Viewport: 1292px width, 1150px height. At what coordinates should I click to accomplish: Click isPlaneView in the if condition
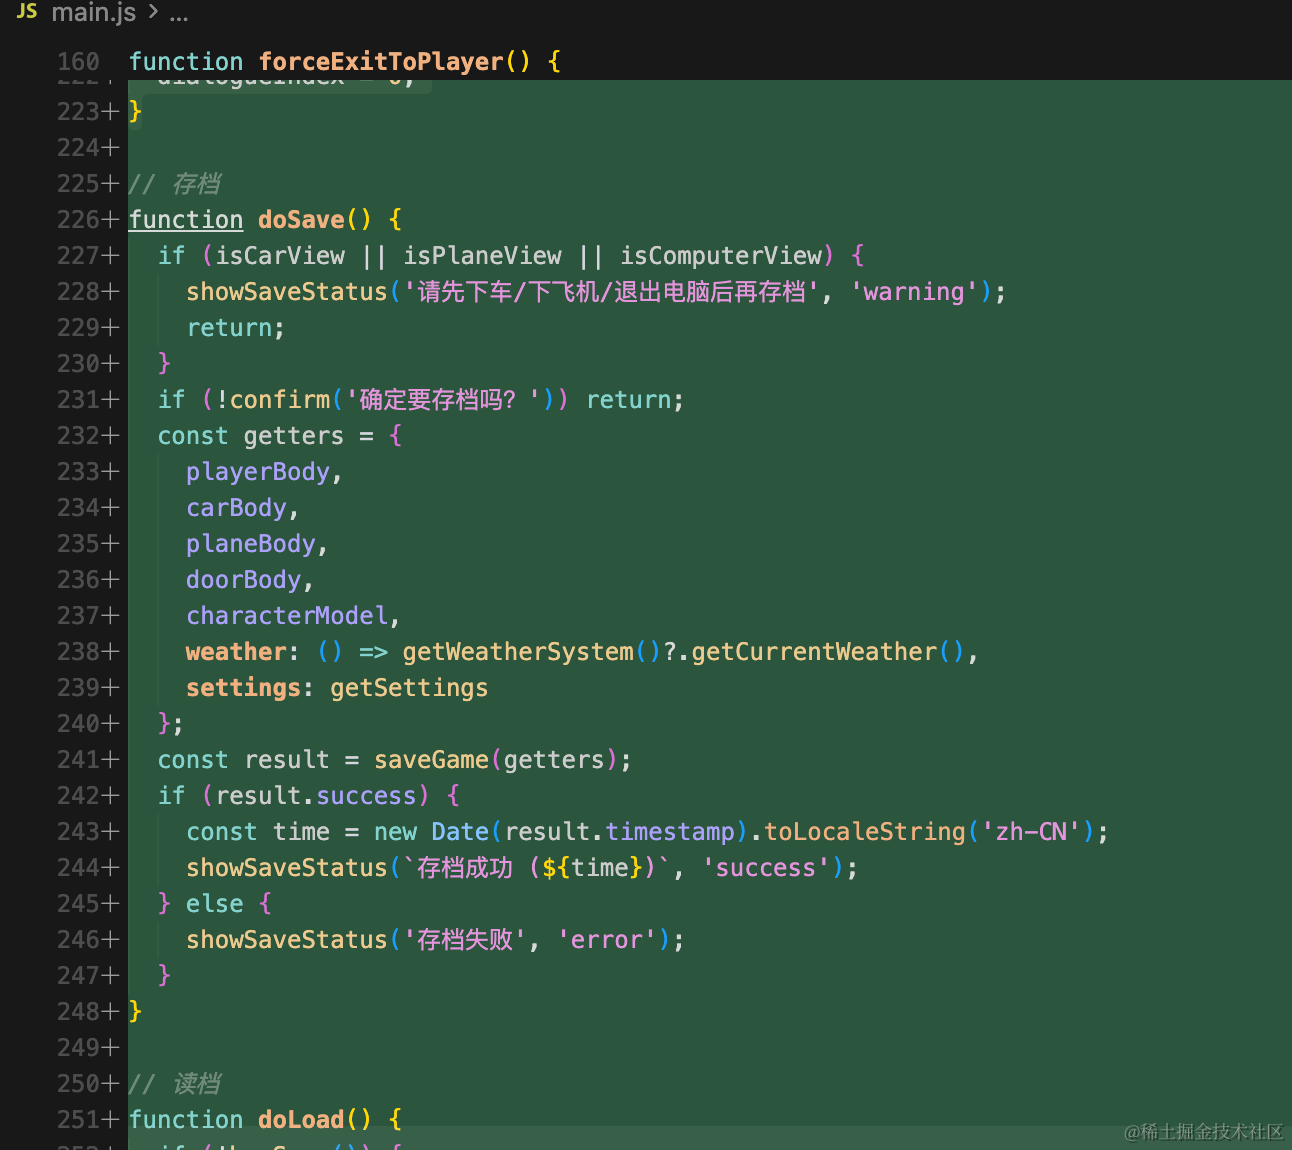(x=482, y=255)
